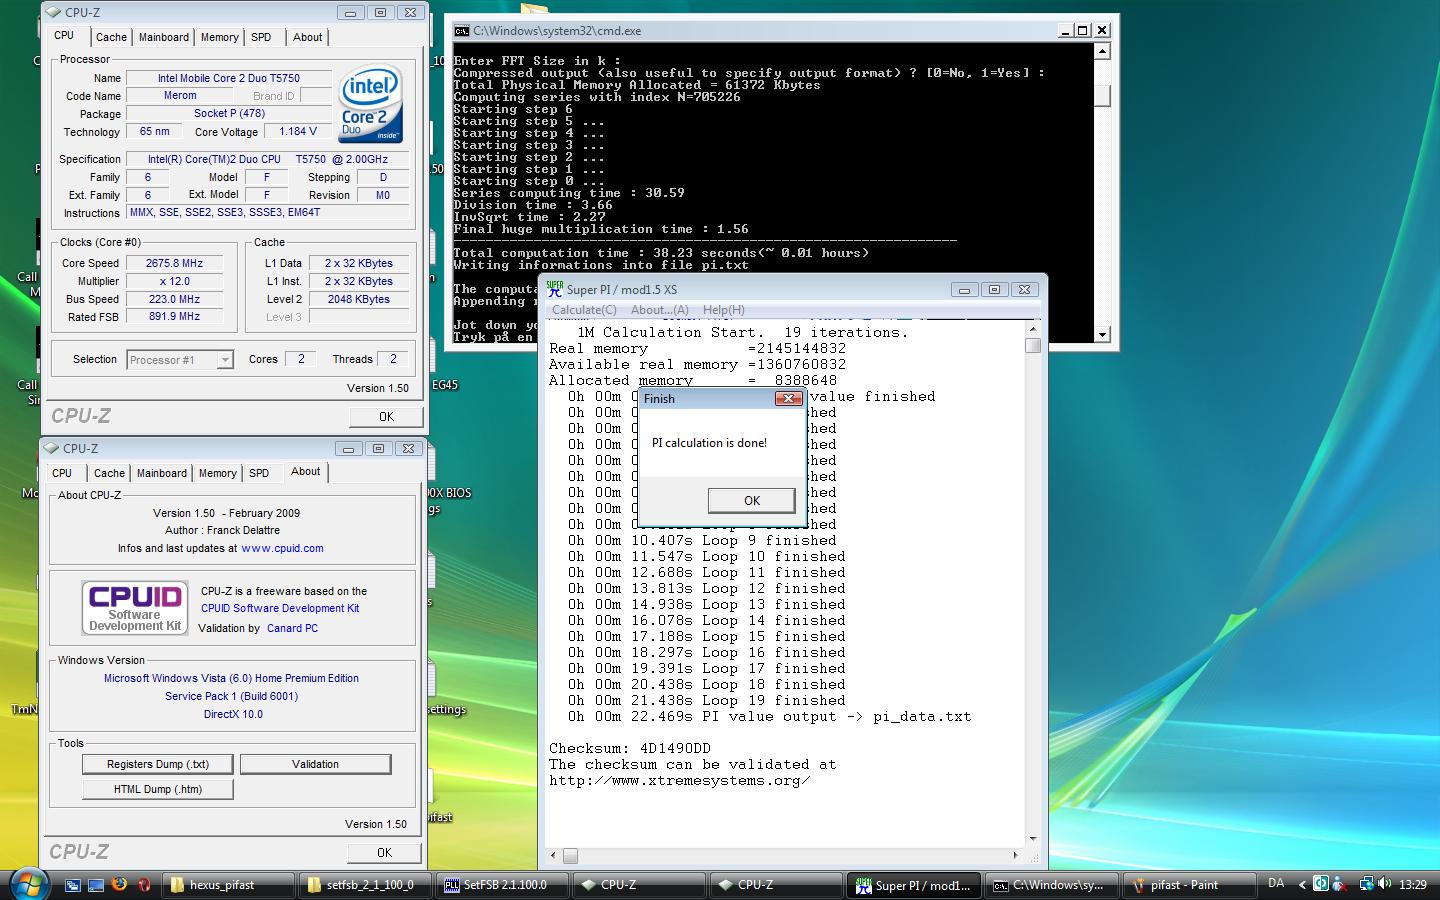
Task: Click the xtremesystems.org URL text in Super PI
Action: pyautogui.click(x=679, y=780)
